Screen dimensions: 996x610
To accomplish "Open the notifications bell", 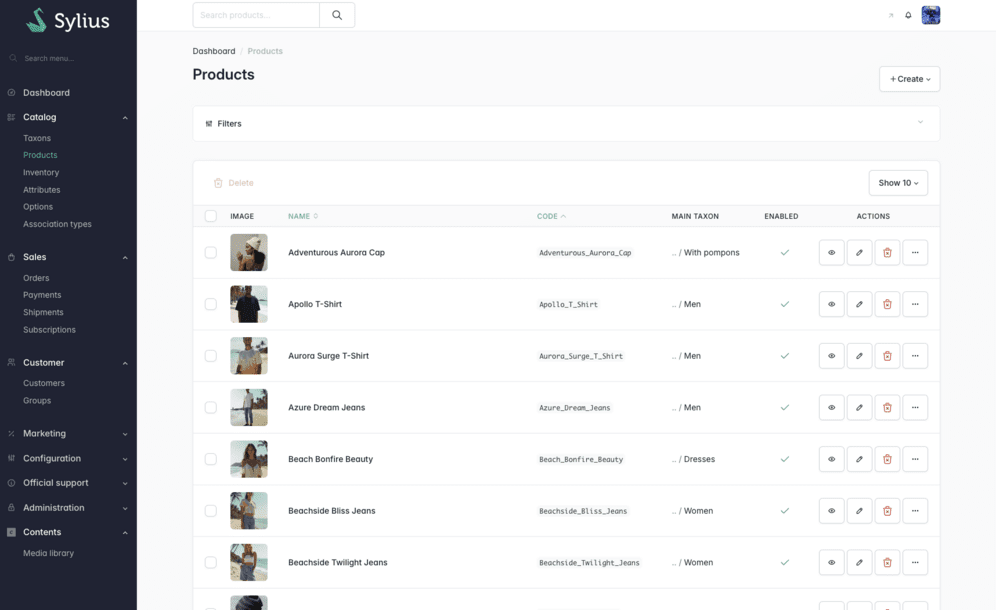I will [x=908, y=15].
